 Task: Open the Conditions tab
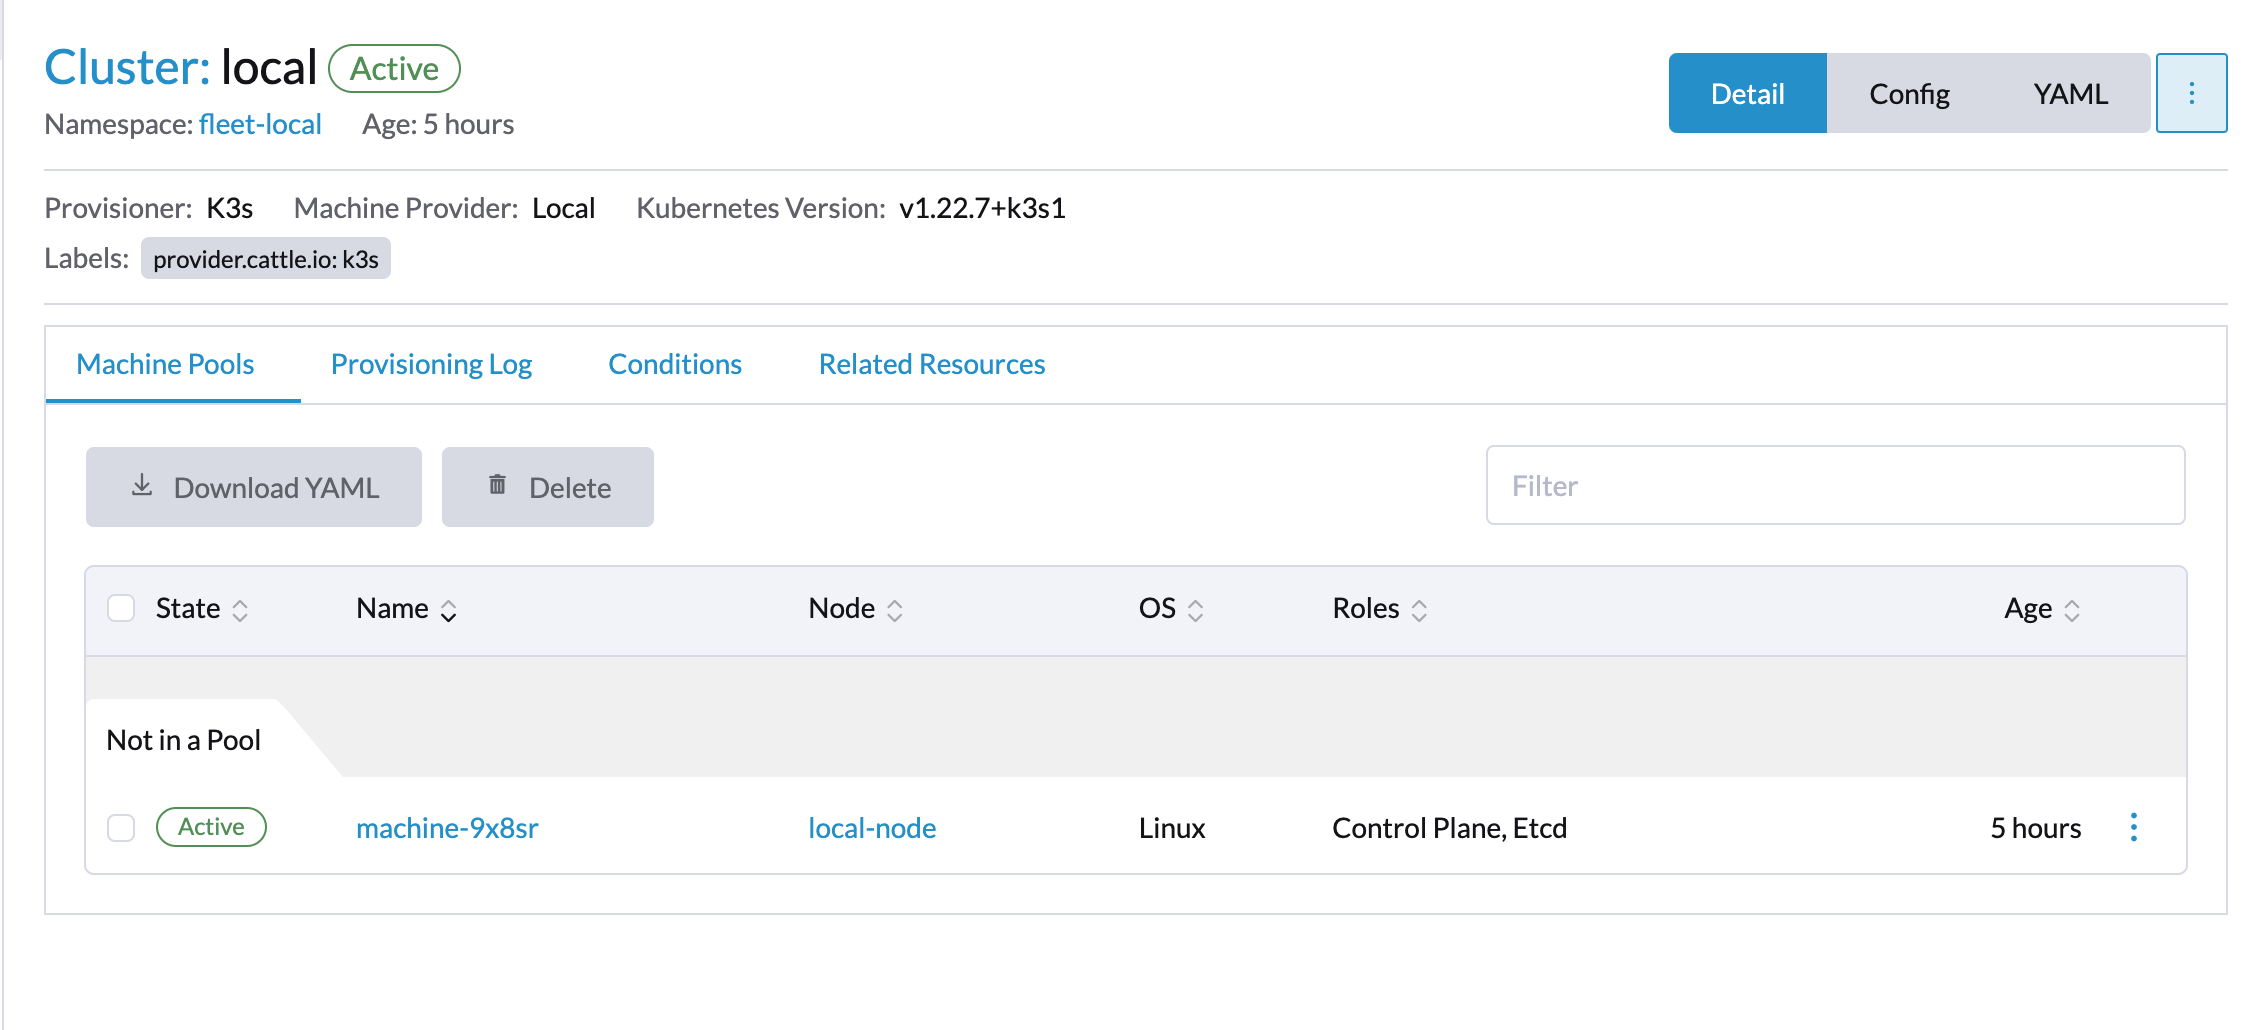pos(674,364)
